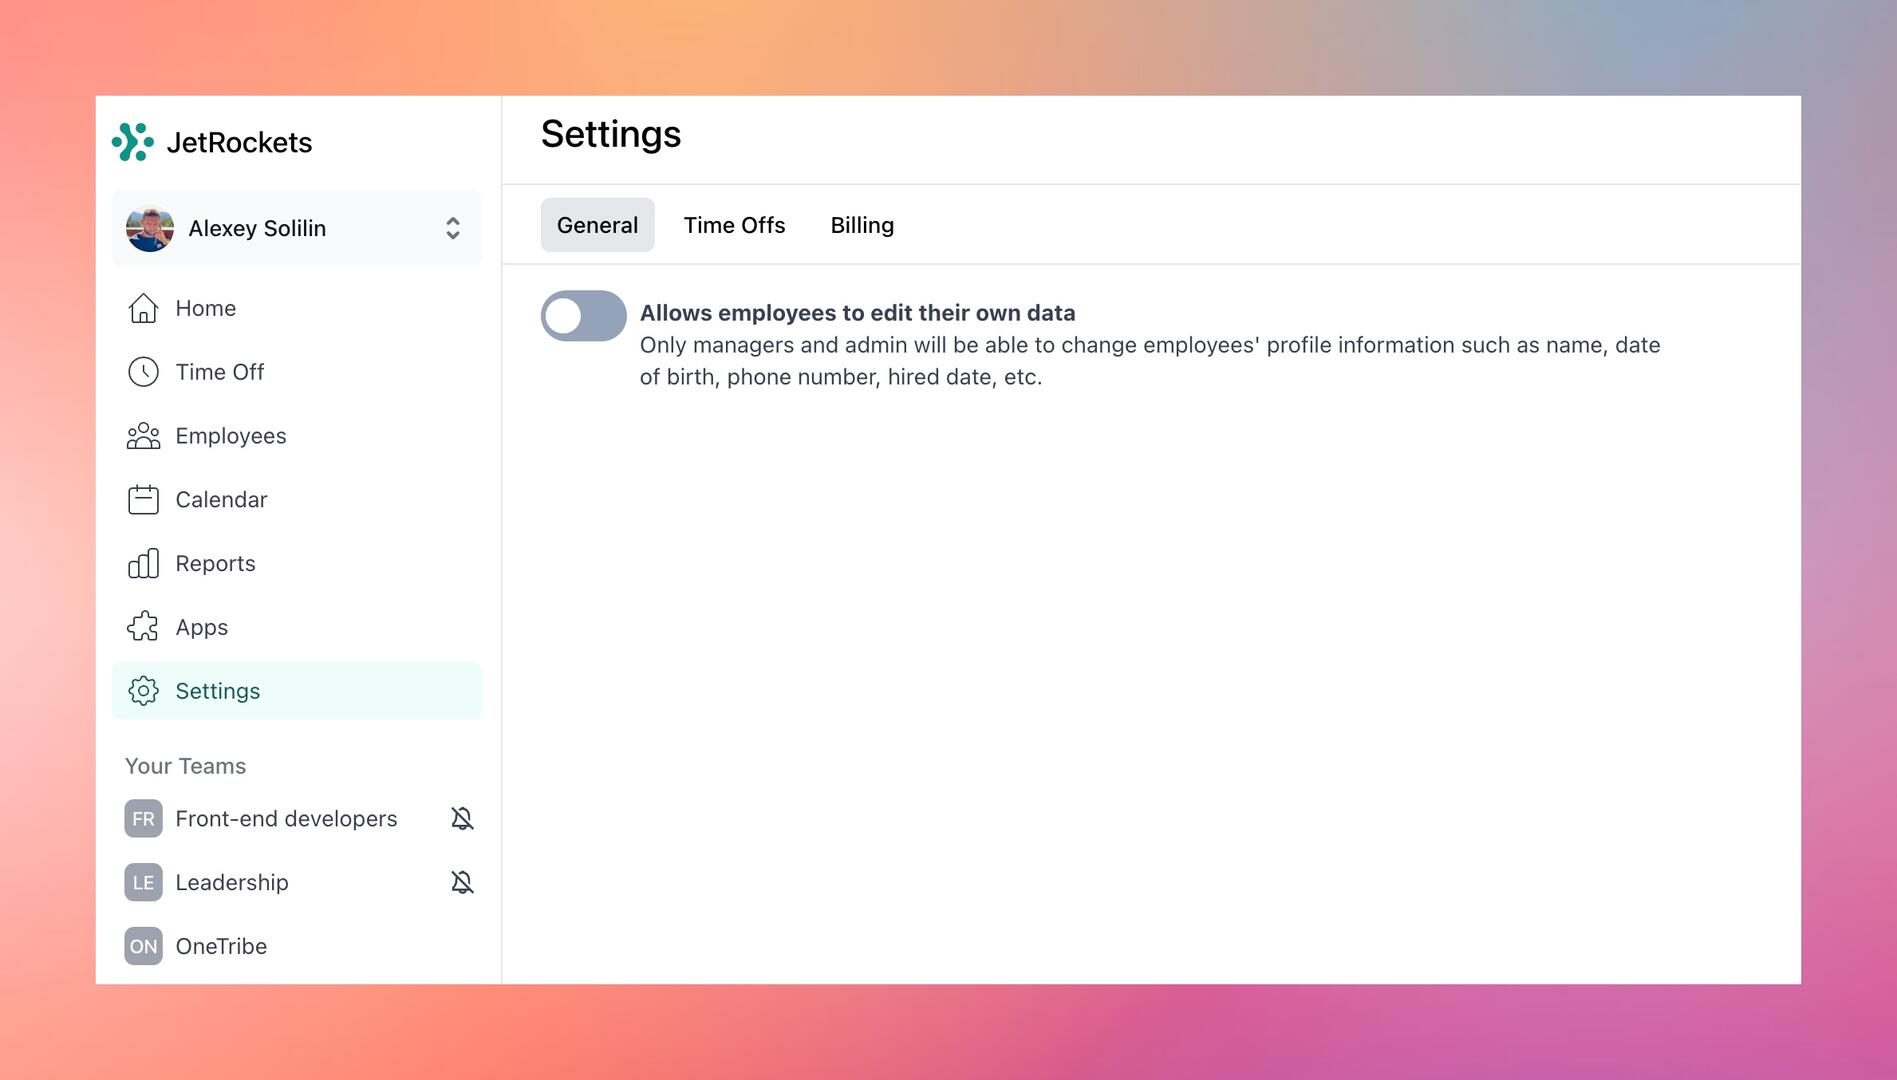Open the Leadership team
Screen dimensions: 1897x1080
coord(232,882)
